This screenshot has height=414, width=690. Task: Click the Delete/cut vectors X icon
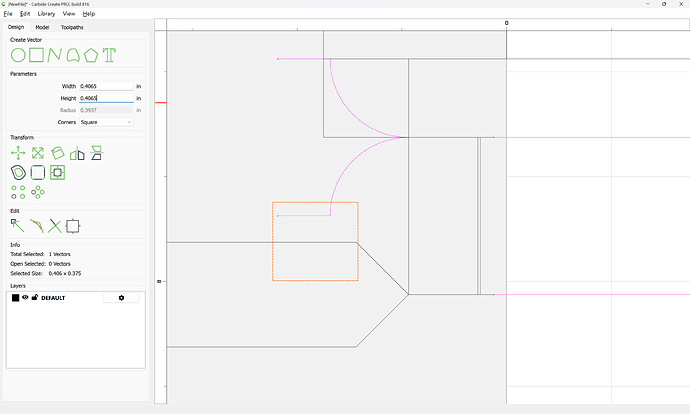tap(55, 226)
